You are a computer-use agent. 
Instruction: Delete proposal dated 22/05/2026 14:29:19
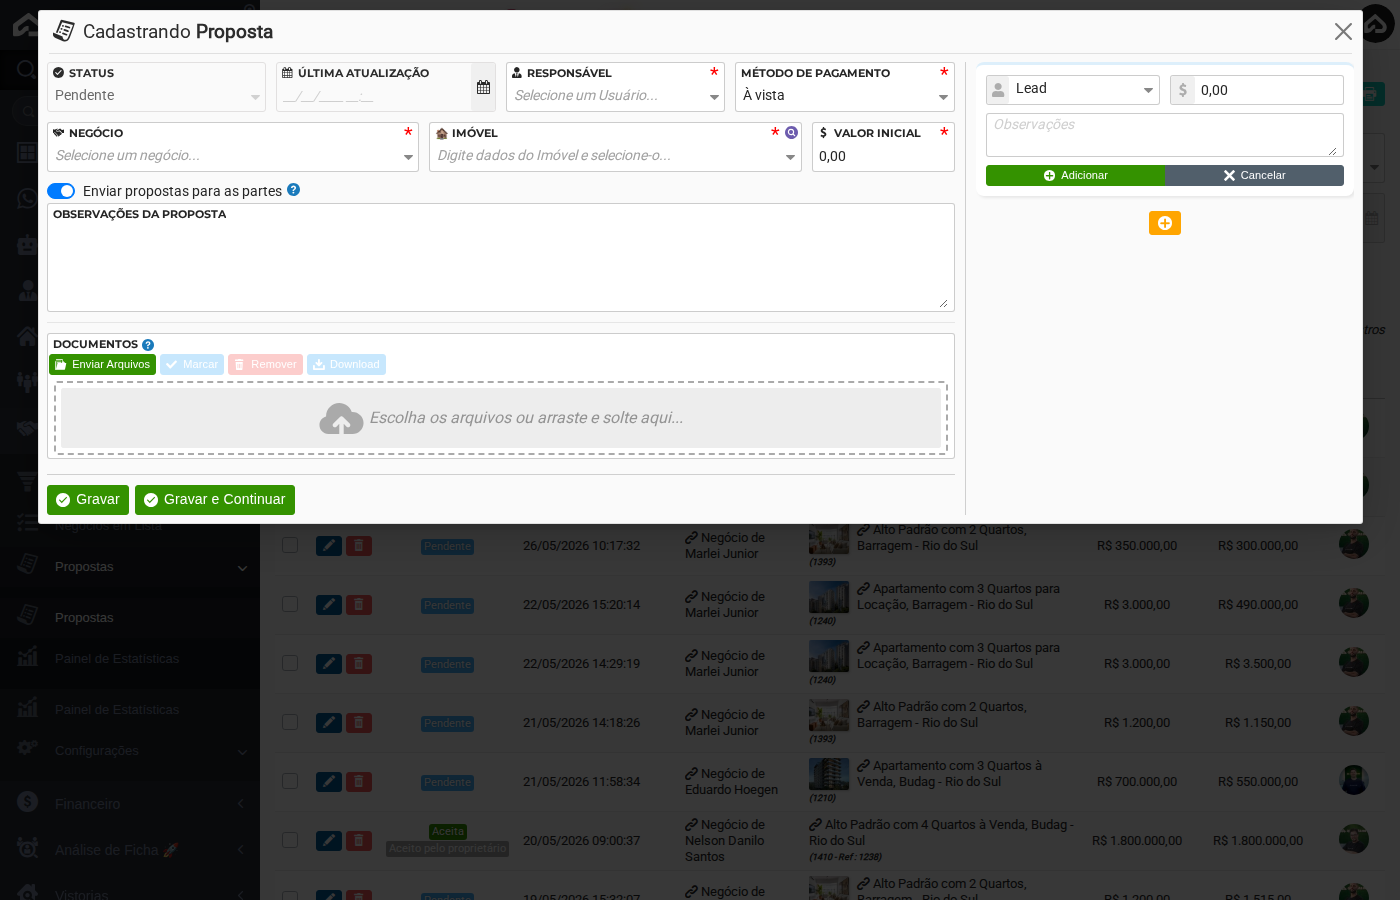coord(359,664)
